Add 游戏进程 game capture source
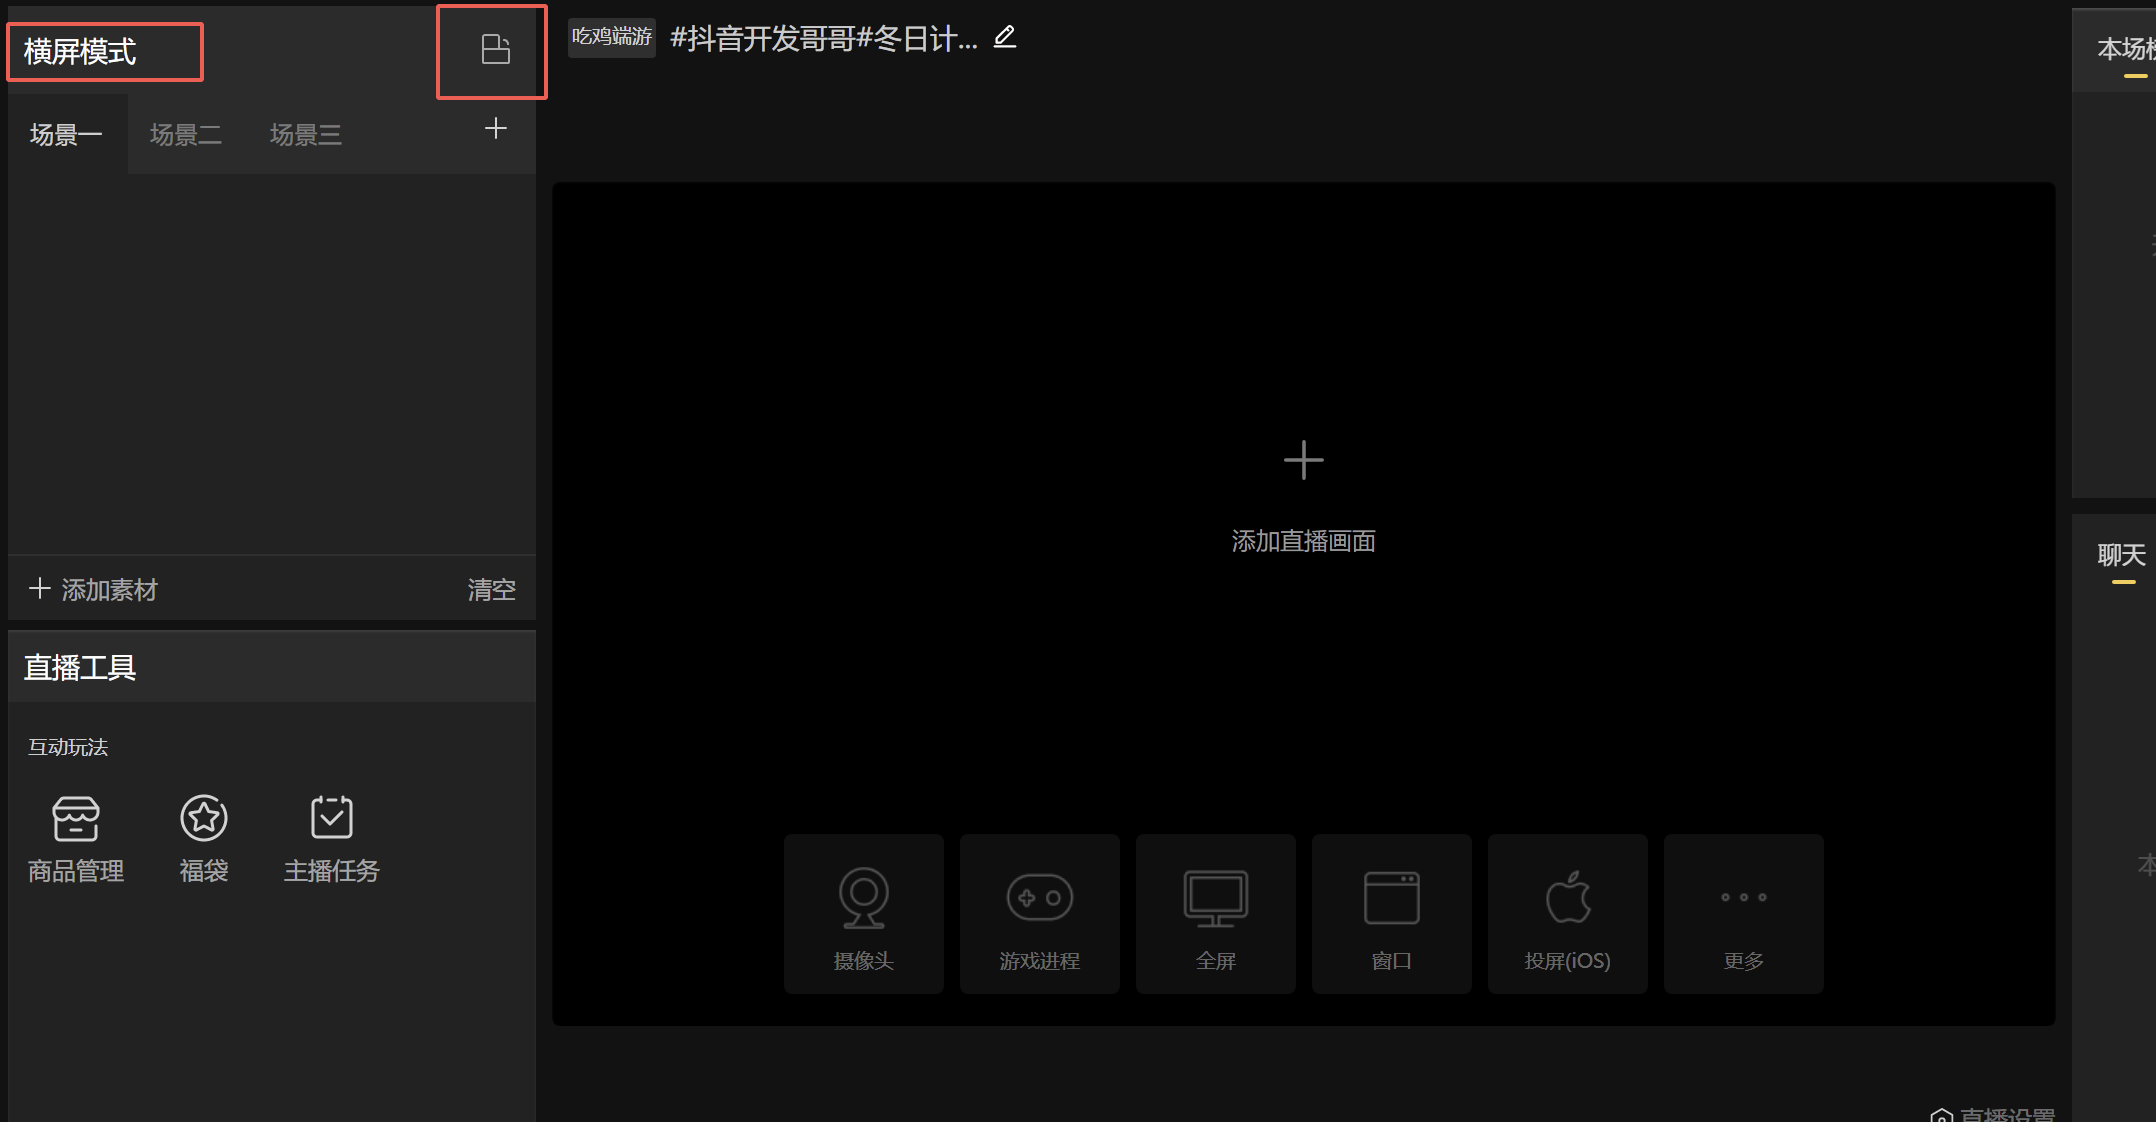 1039,914
